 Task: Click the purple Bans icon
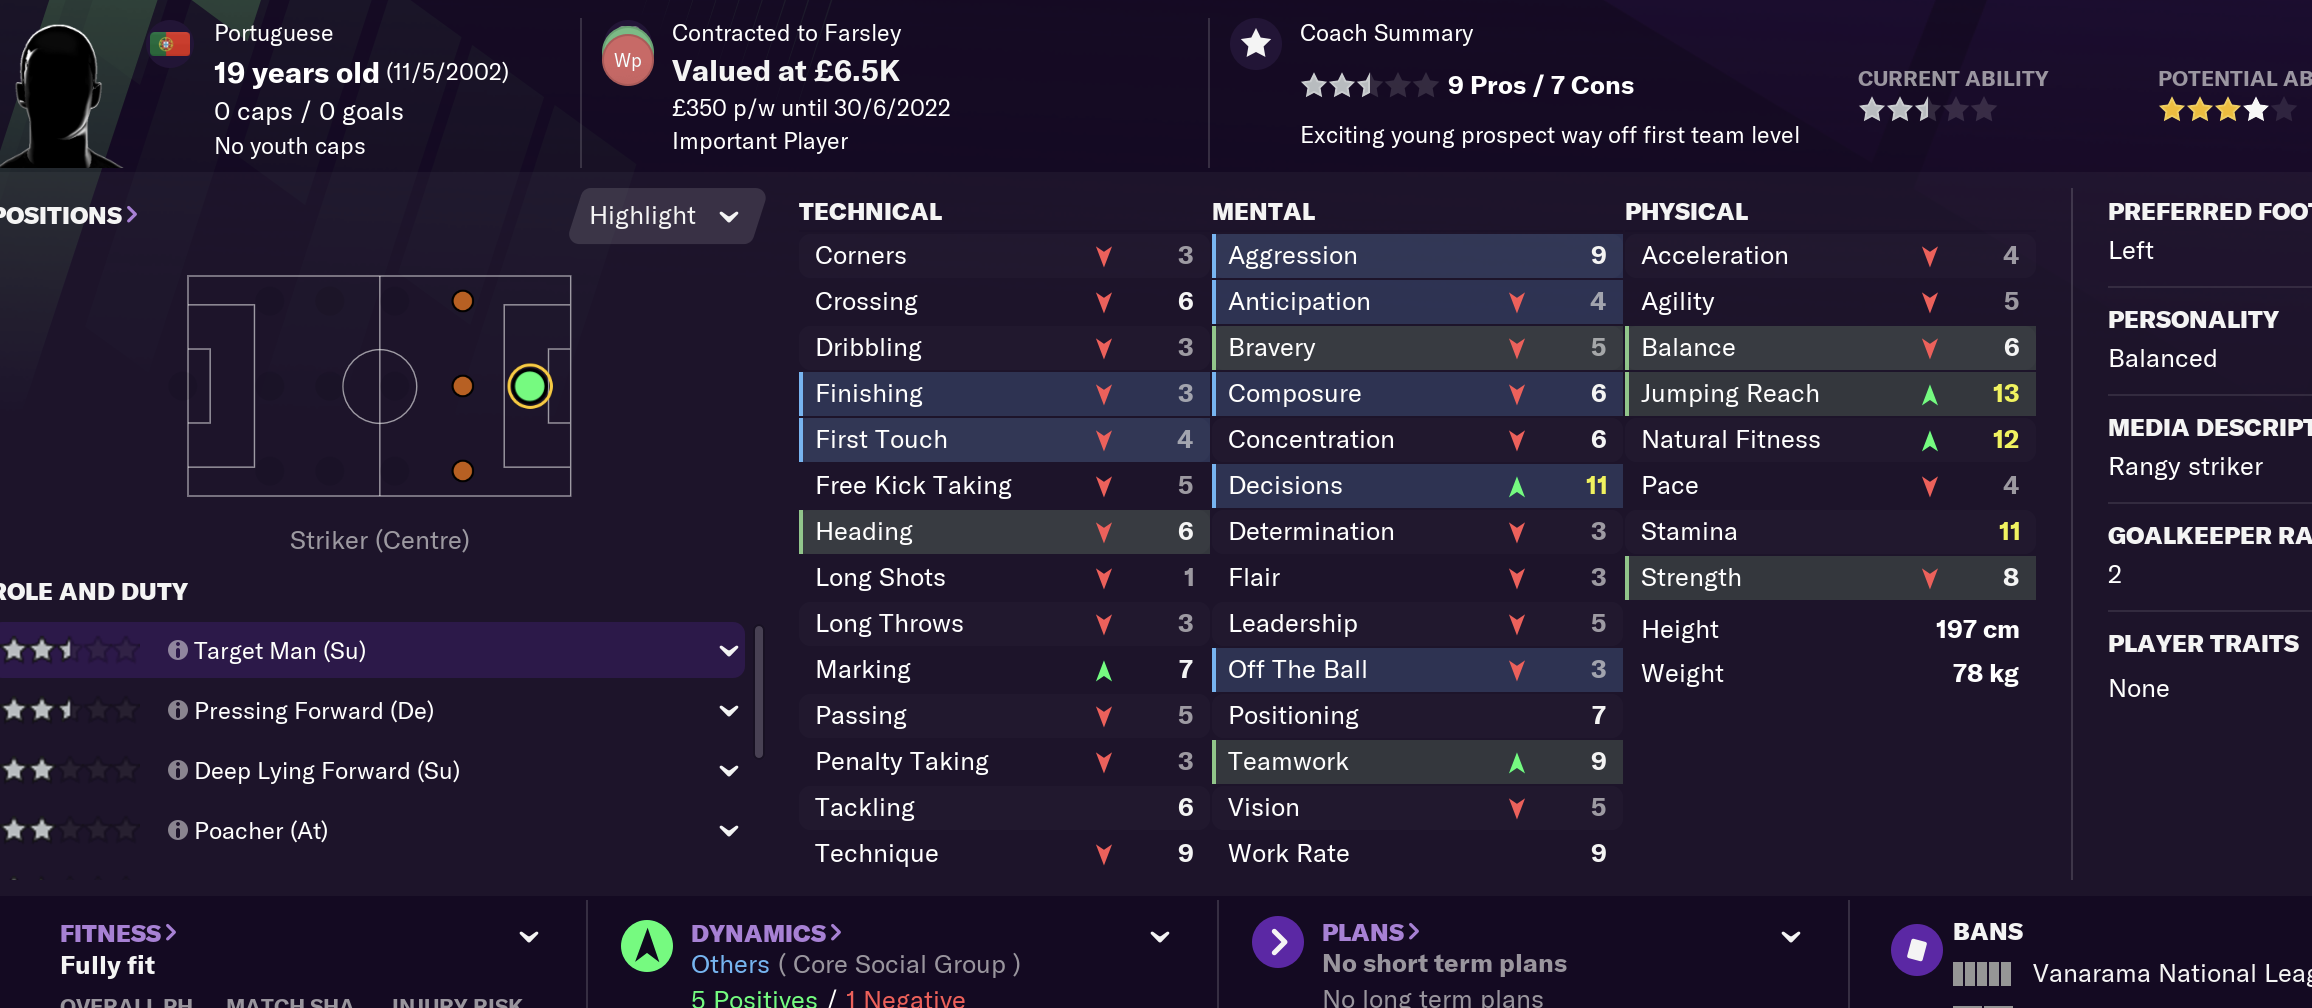(1916, 949)
